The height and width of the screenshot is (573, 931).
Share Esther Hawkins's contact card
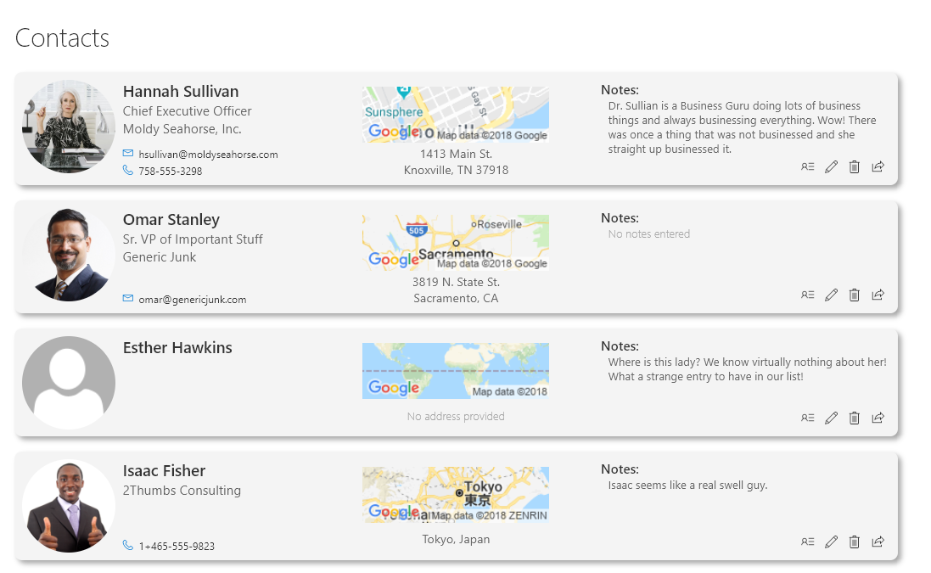point(878,418)
